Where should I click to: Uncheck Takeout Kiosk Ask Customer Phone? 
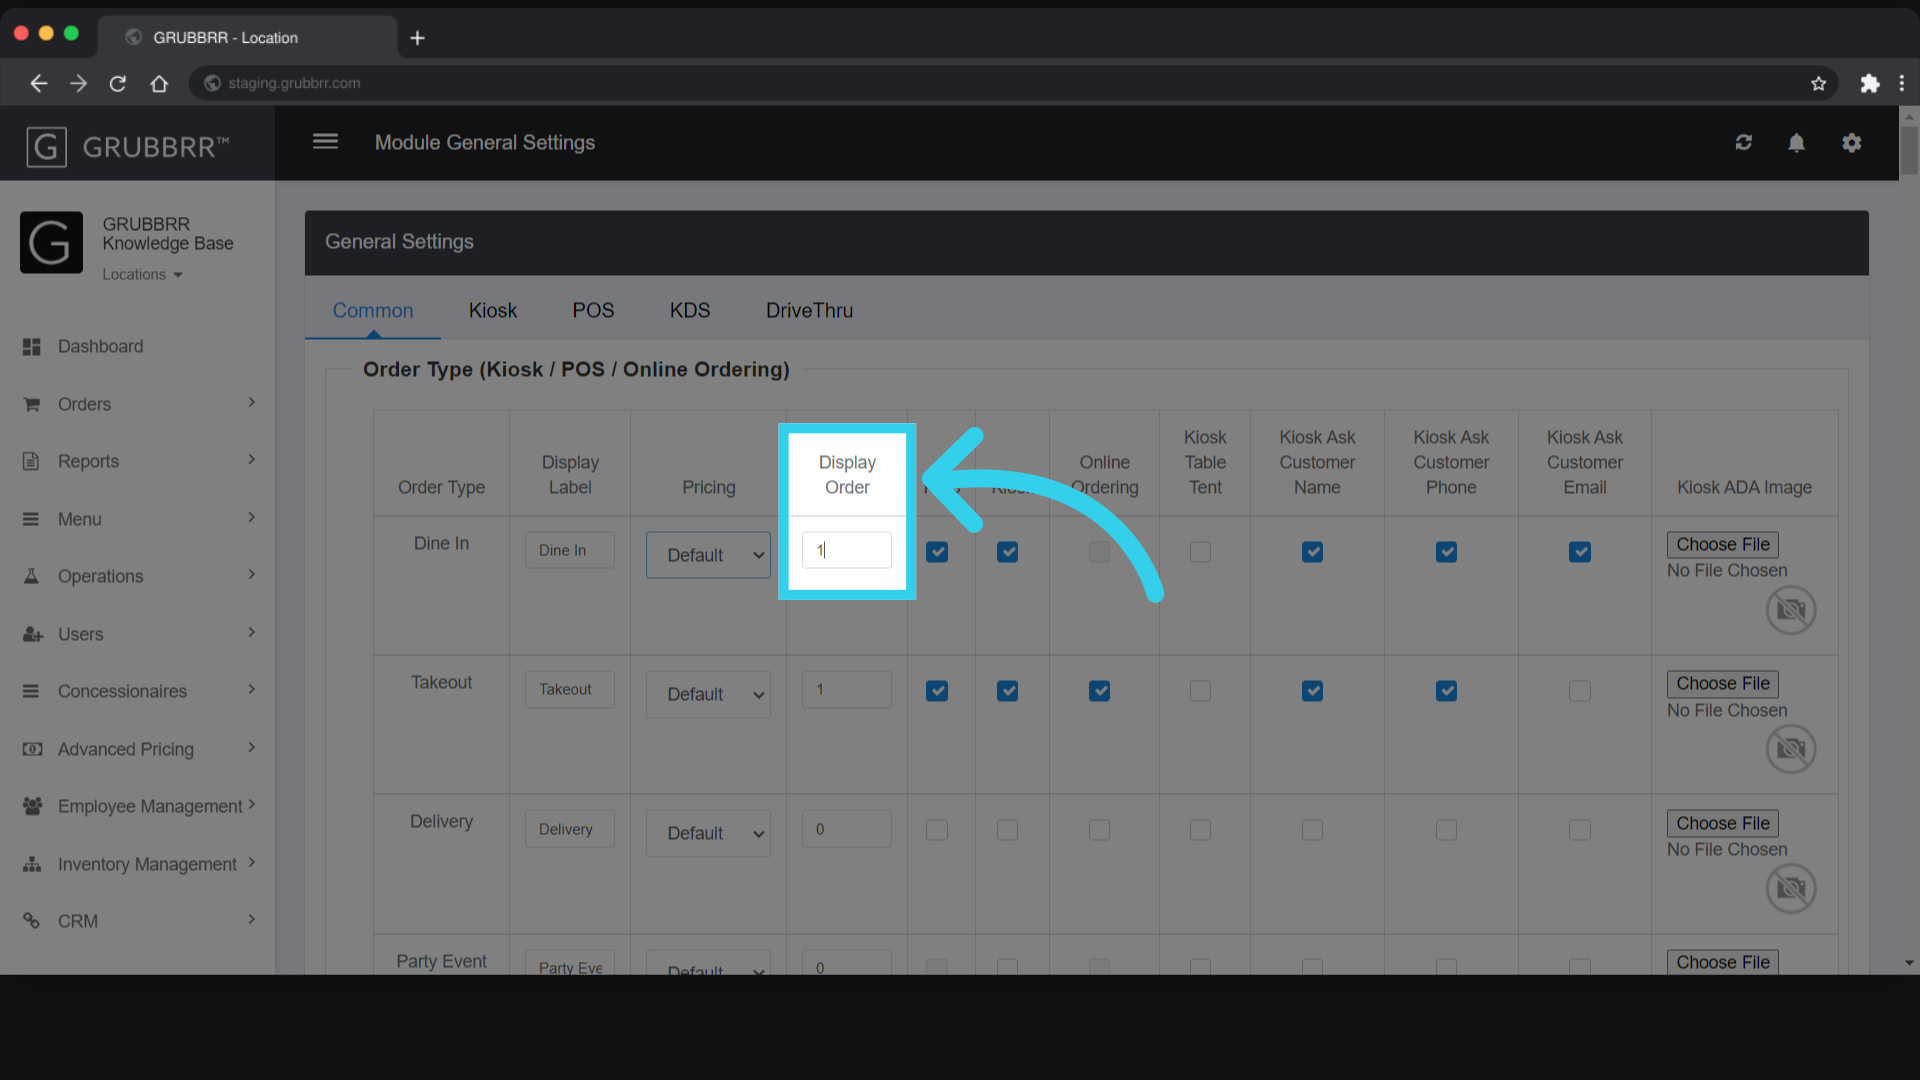[x=1446, y=691]
